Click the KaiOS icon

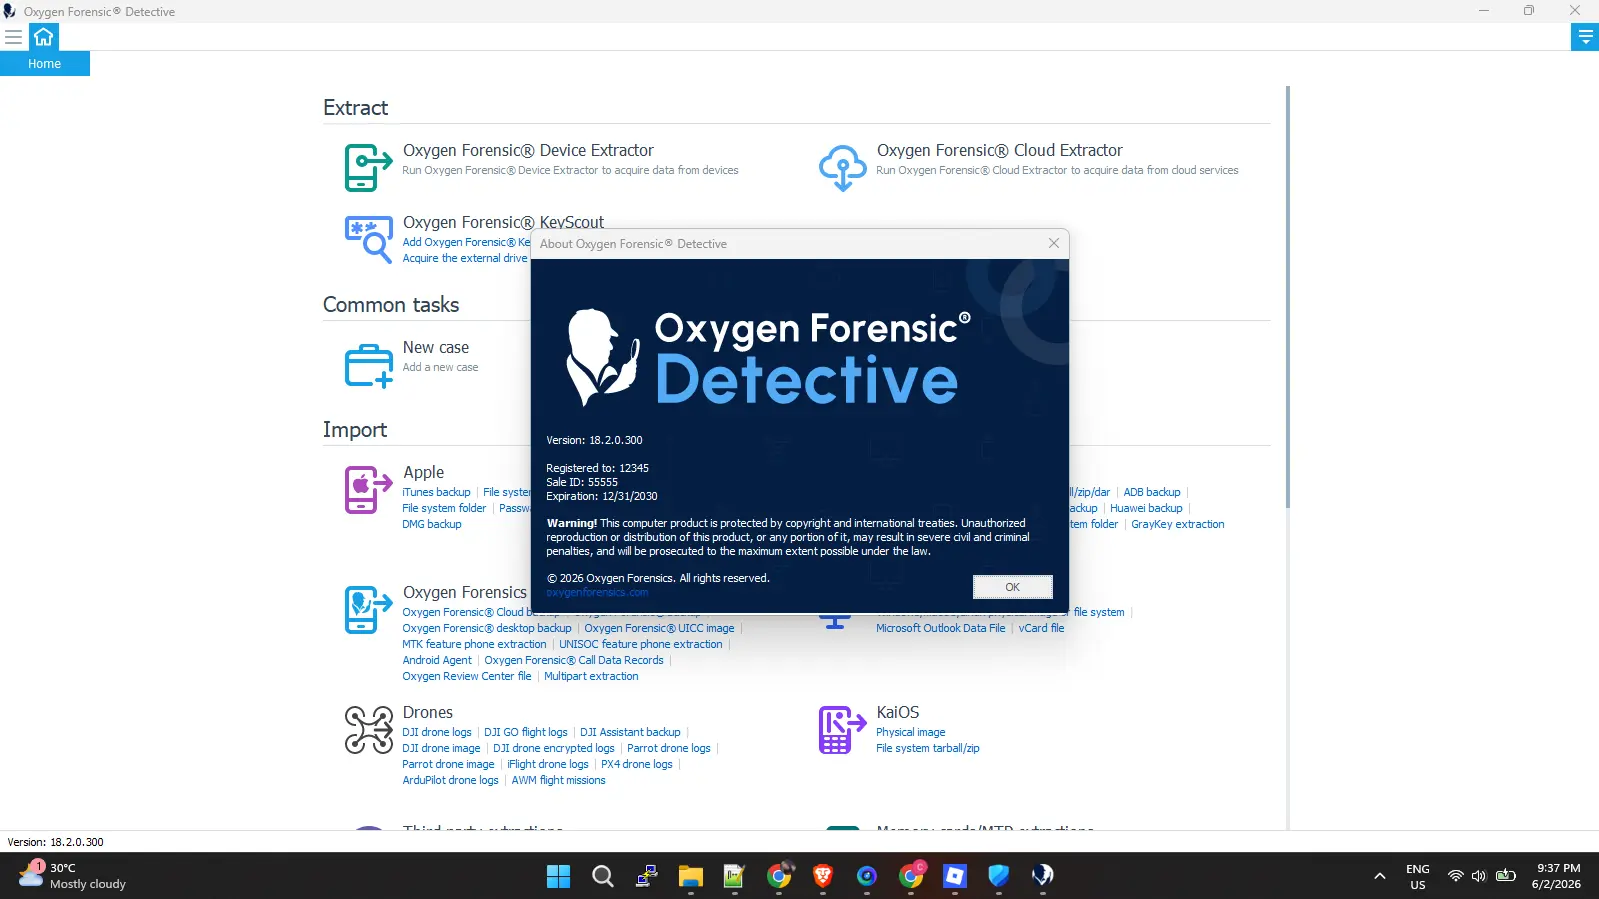tap(842, 729)
